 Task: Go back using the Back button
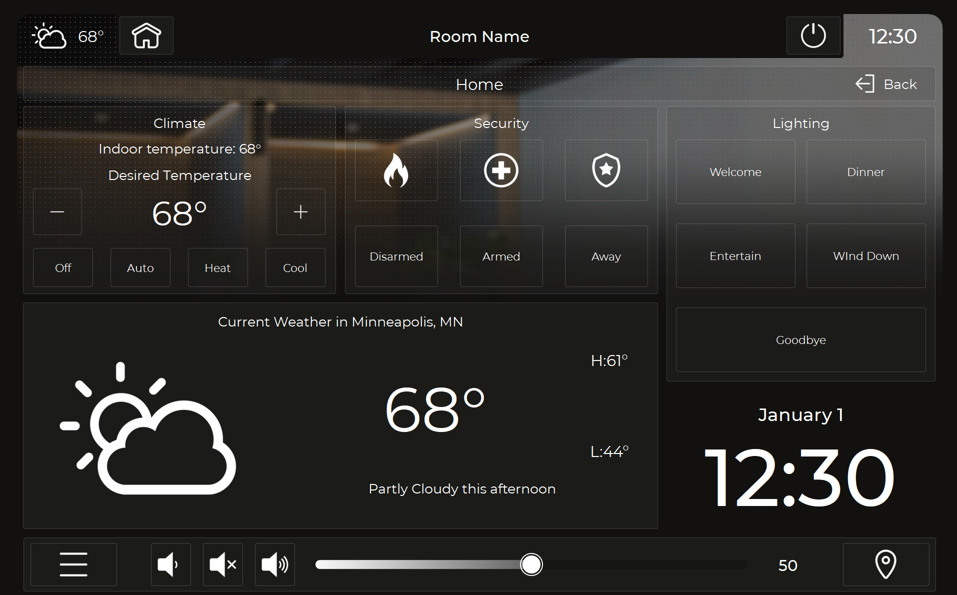coord(886,84)
